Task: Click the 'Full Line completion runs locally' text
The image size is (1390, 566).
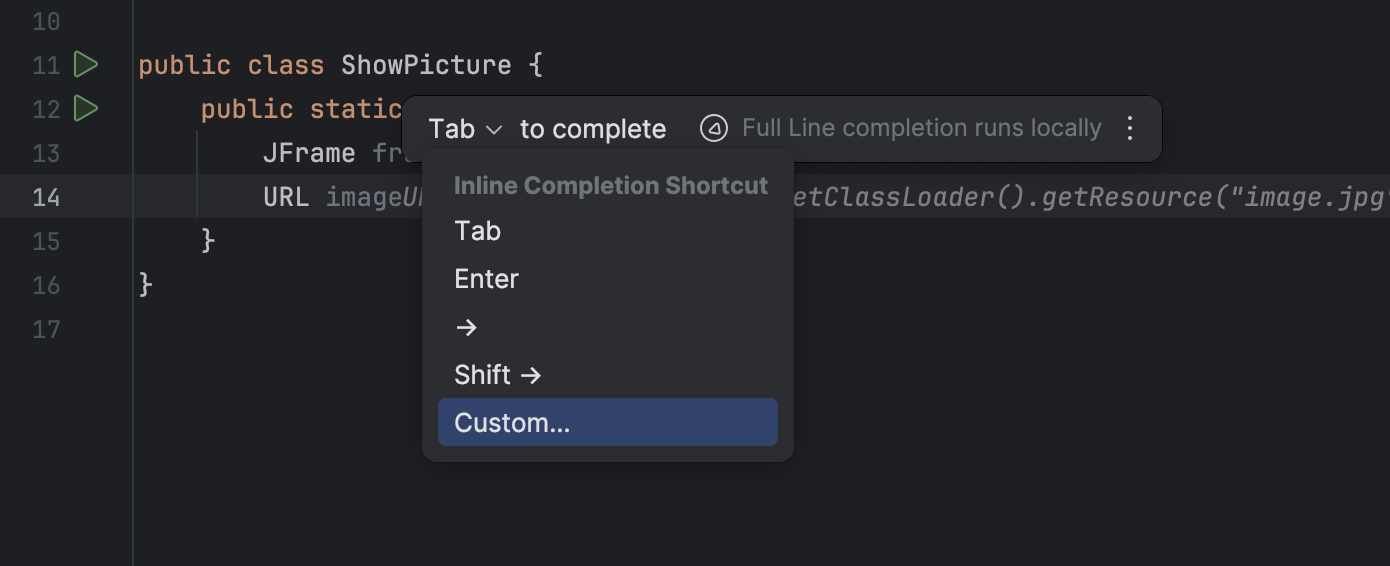Action: click(921, 129)
